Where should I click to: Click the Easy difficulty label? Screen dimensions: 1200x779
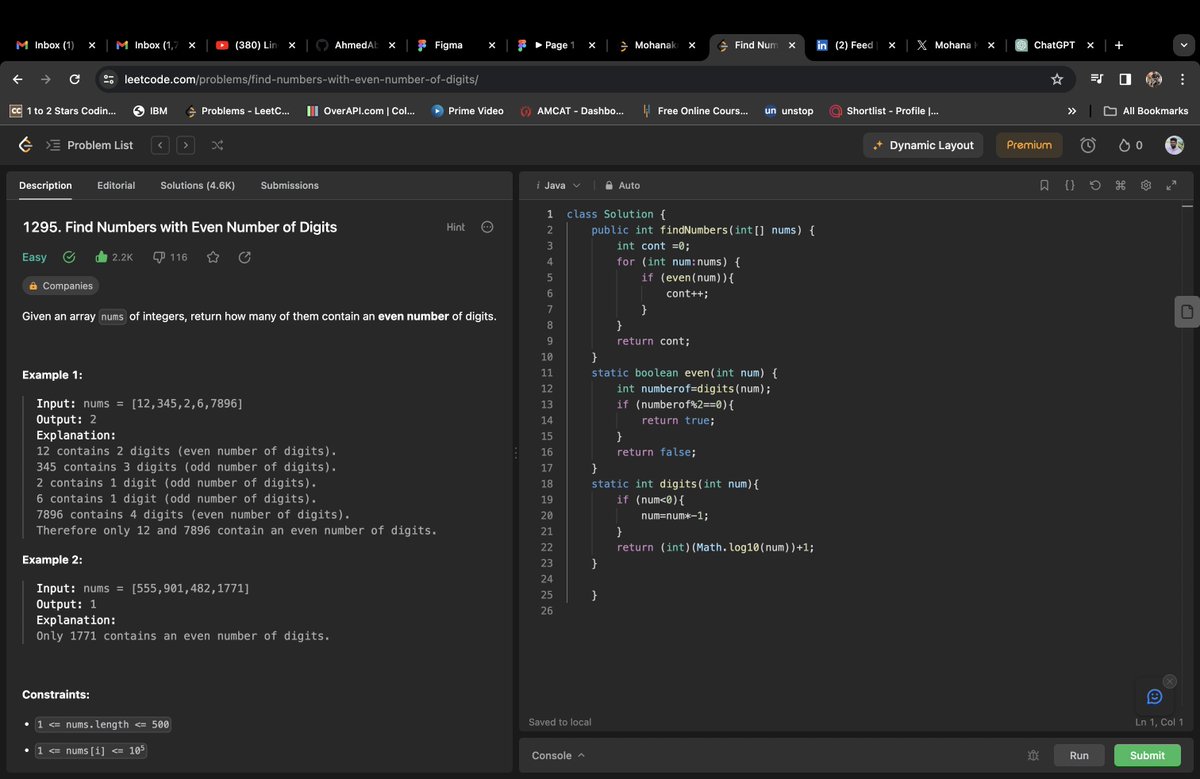point(35,257)
